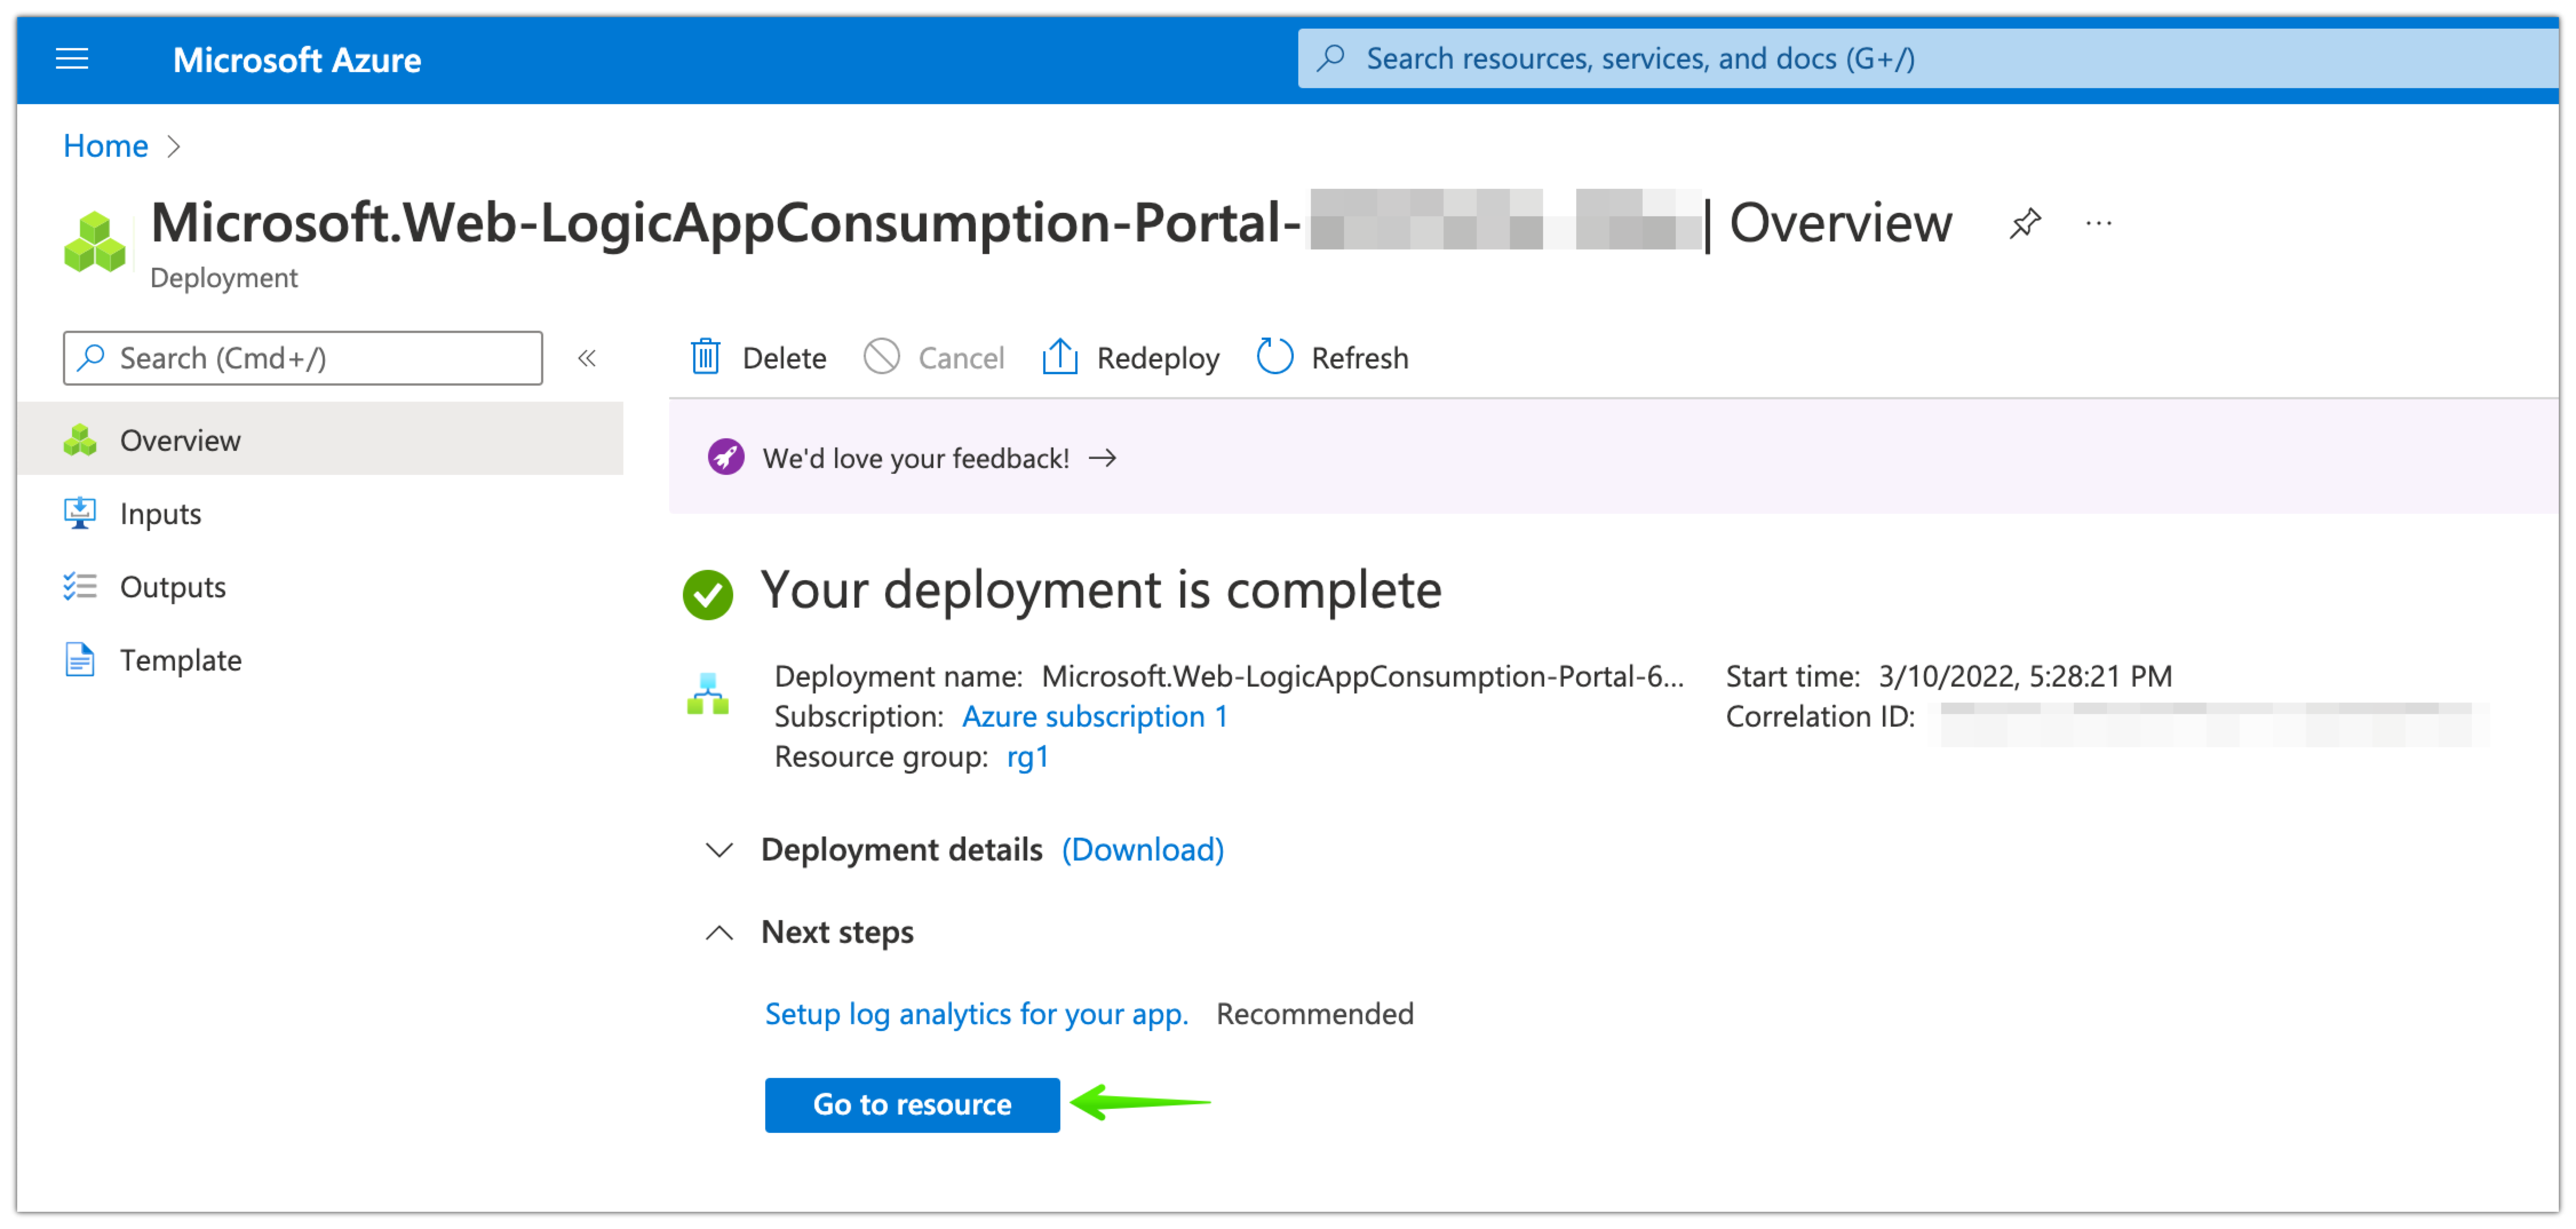Click the sidebar Search (Cmd+/) box

[303, 358]
